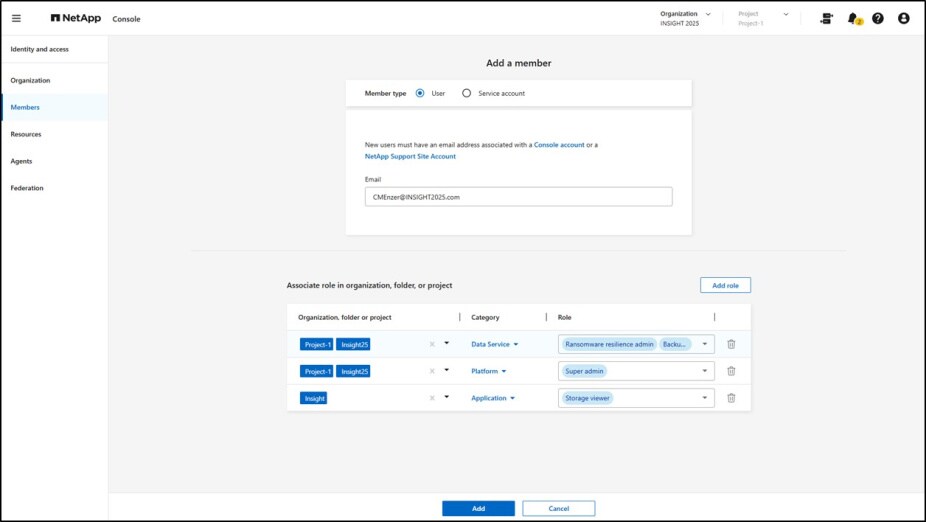Click the Add role button
The height and width of the screenshot is (522, 926).
[725, 285]
